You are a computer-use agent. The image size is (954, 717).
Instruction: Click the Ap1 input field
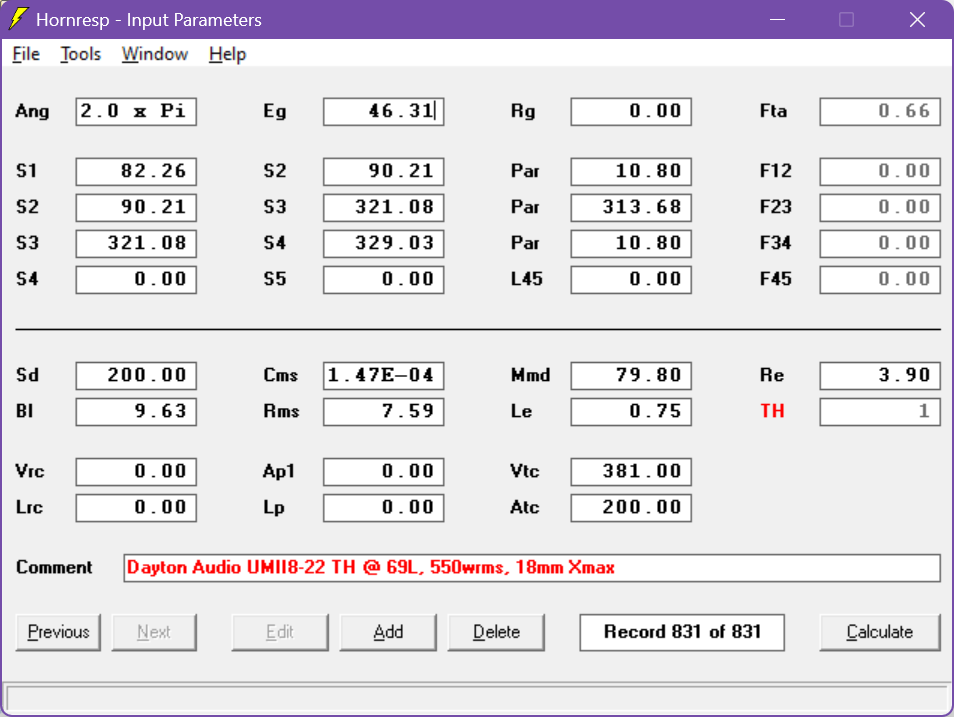[384, 472]
